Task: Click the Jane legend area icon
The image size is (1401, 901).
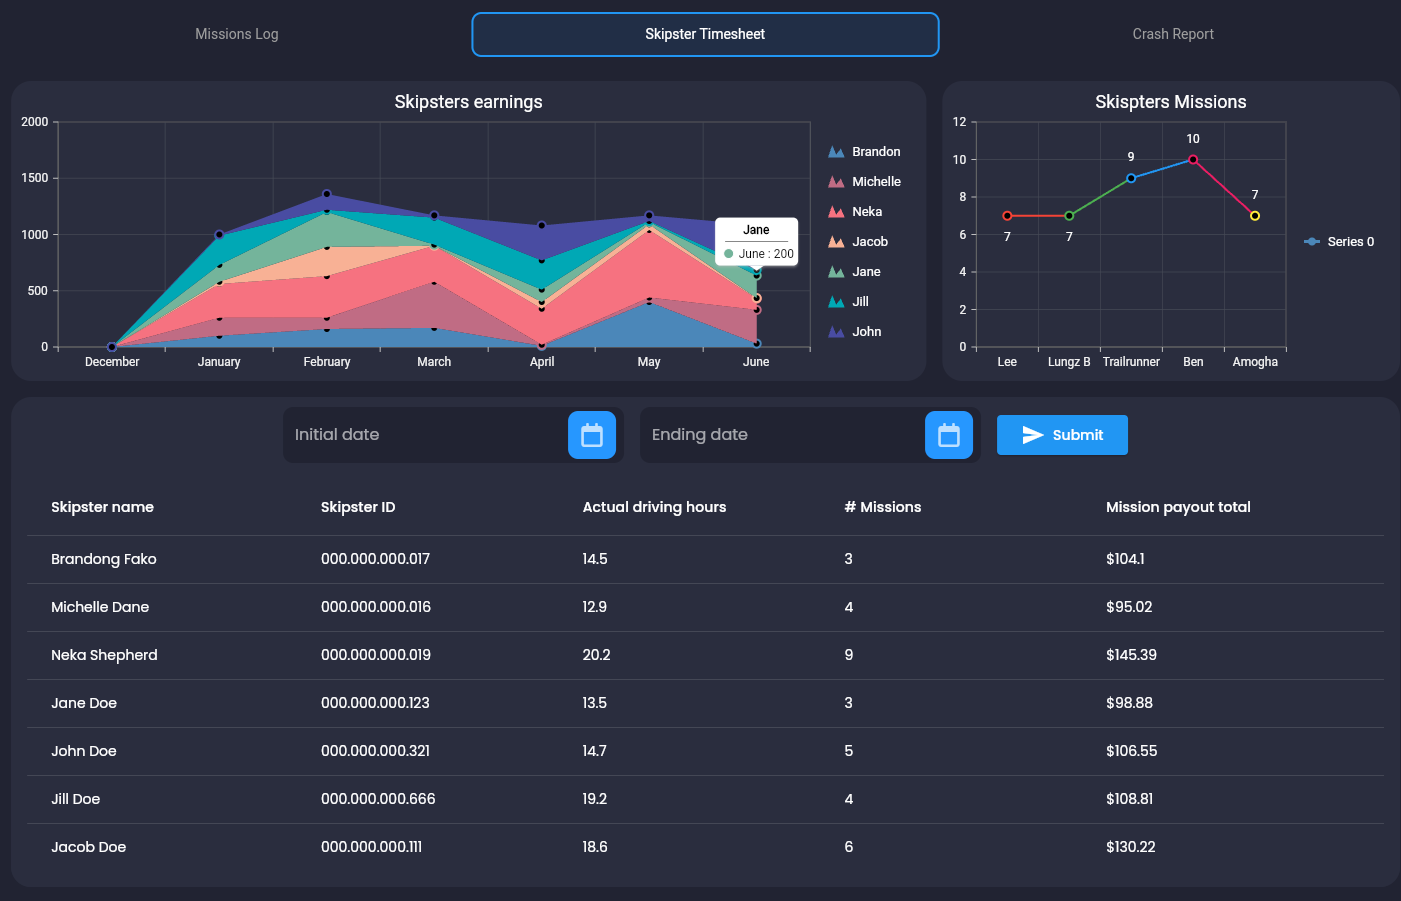Action: click(836, 272)
